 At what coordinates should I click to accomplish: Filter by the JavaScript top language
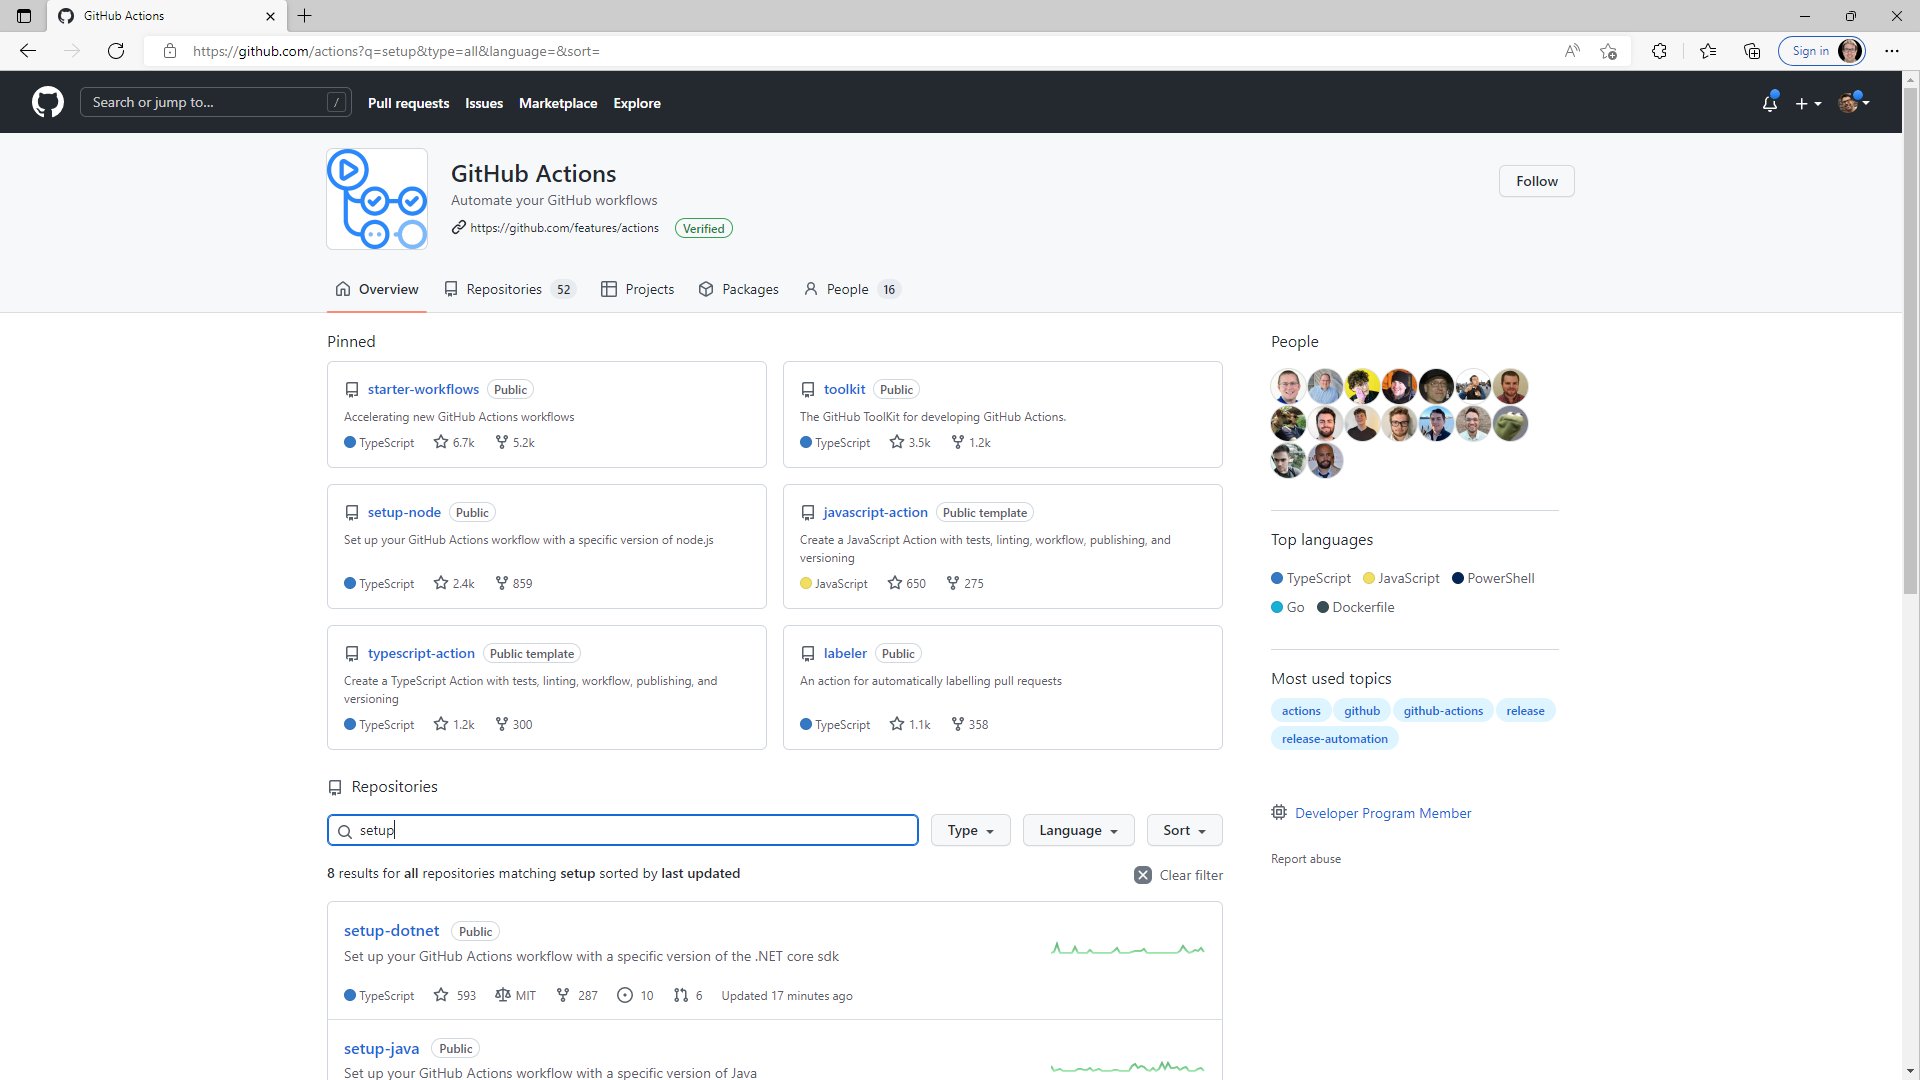(1401, 578)
